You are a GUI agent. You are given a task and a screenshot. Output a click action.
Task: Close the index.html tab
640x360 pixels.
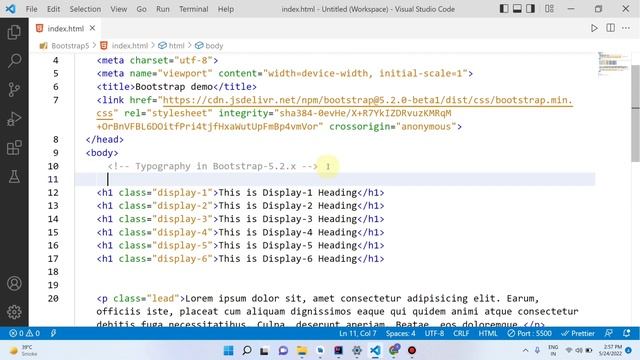click(93, 28)
